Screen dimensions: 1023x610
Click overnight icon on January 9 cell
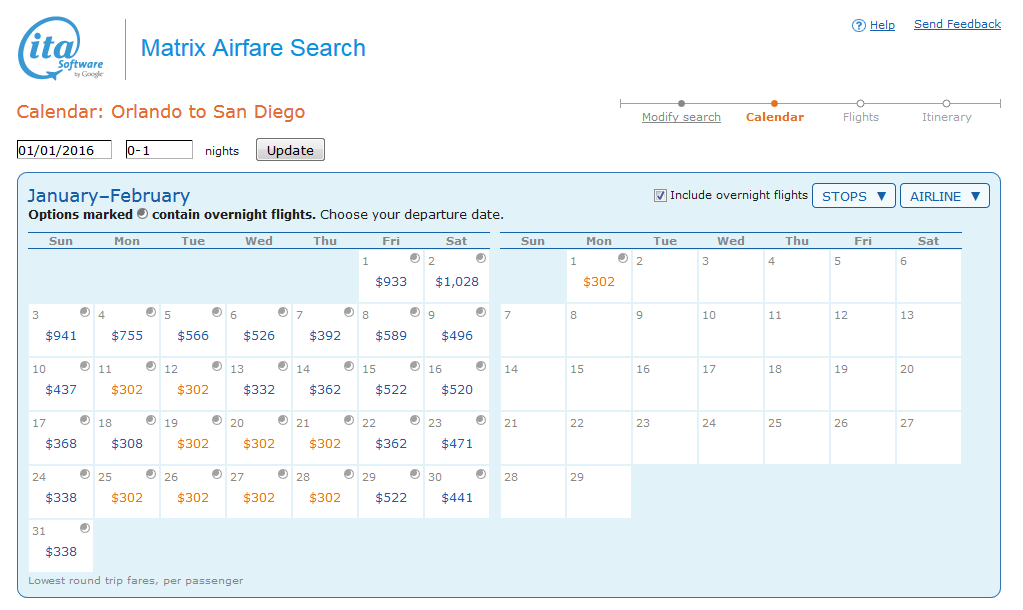[481, 312]
